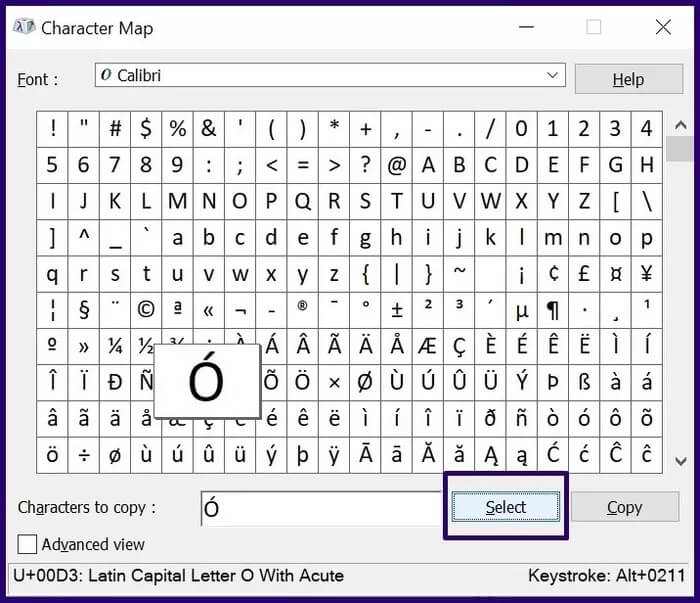
Task: Click the enlarged Ó preview tile
Action: pyautogui.click(x=207, y=381)
